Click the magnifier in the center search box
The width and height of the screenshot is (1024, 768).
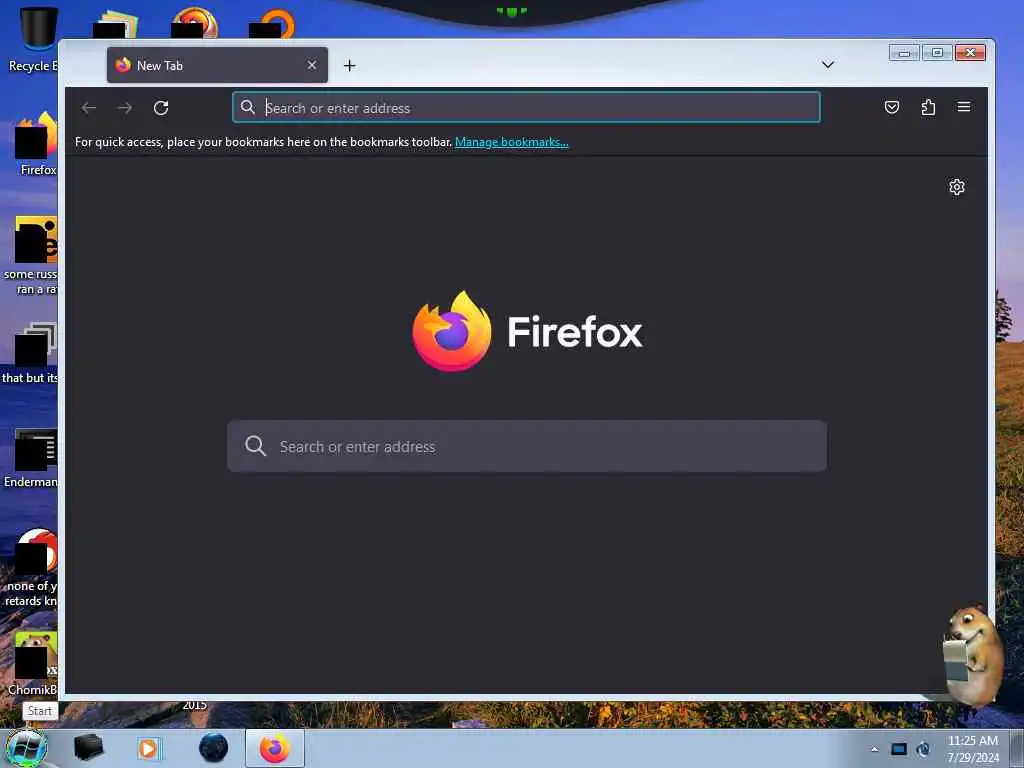tap(255, 446)
